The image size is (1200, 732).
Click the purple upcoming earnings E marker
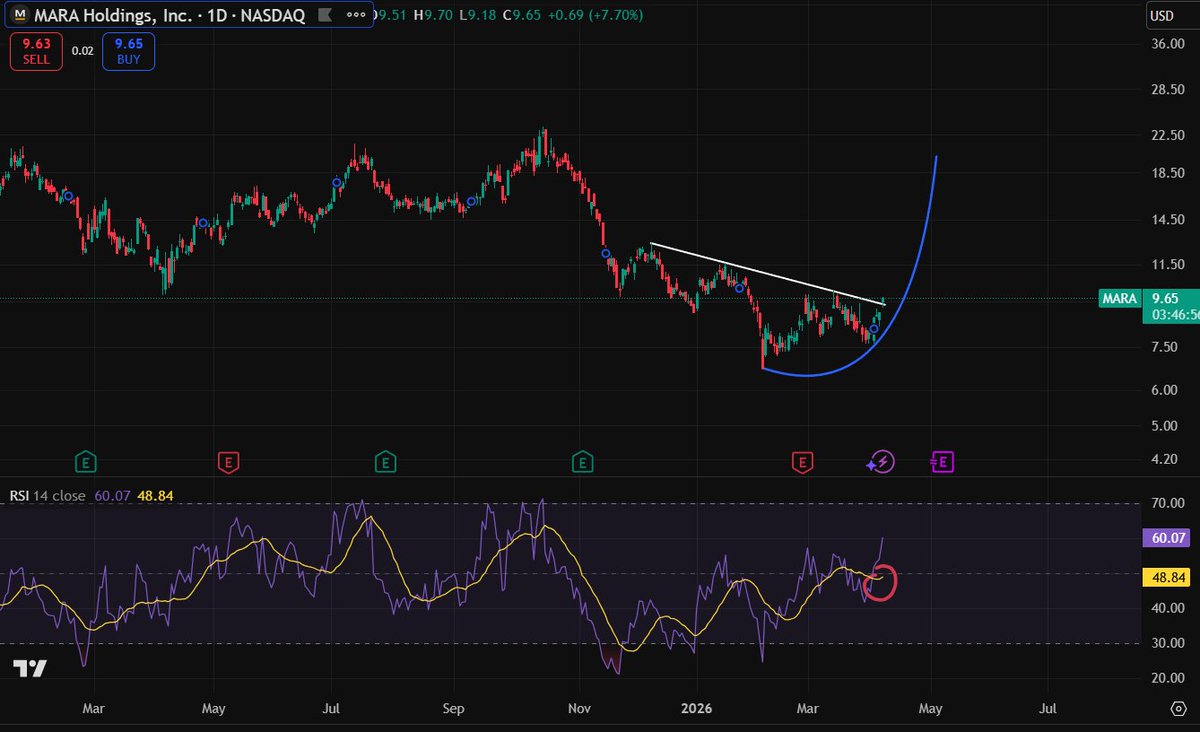pos(943,461)
